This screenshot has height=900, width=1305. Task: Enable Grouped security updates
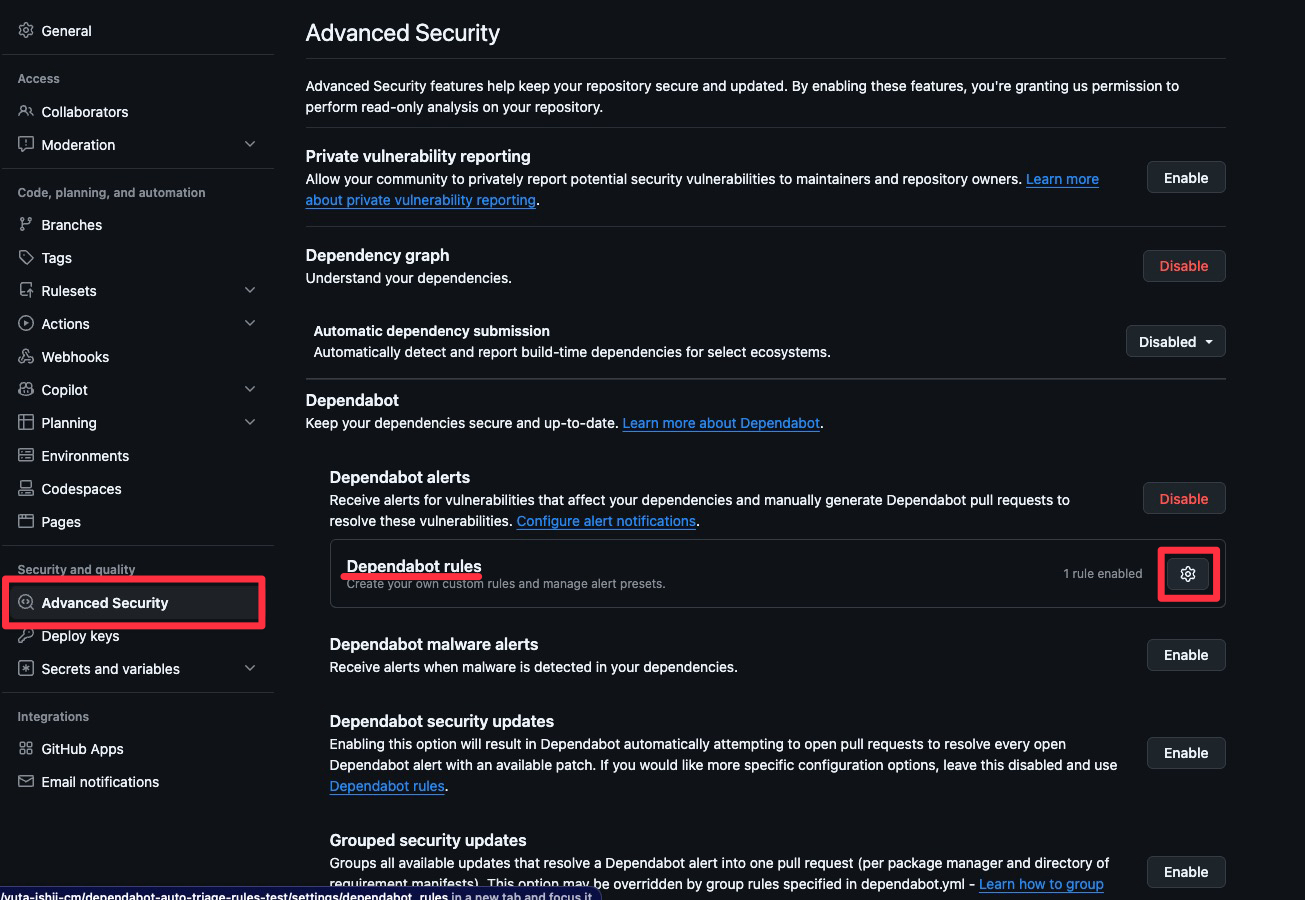pos(1186,872)
